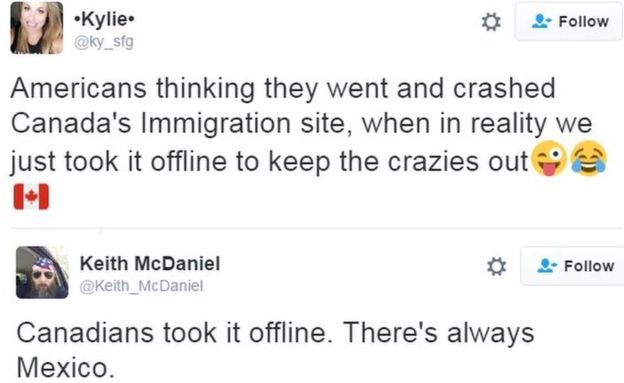The height and width of the screenshot is (383, 624).
Task: Open gear menu on Keith McDaniel's tweet
Action: [496, 266]
